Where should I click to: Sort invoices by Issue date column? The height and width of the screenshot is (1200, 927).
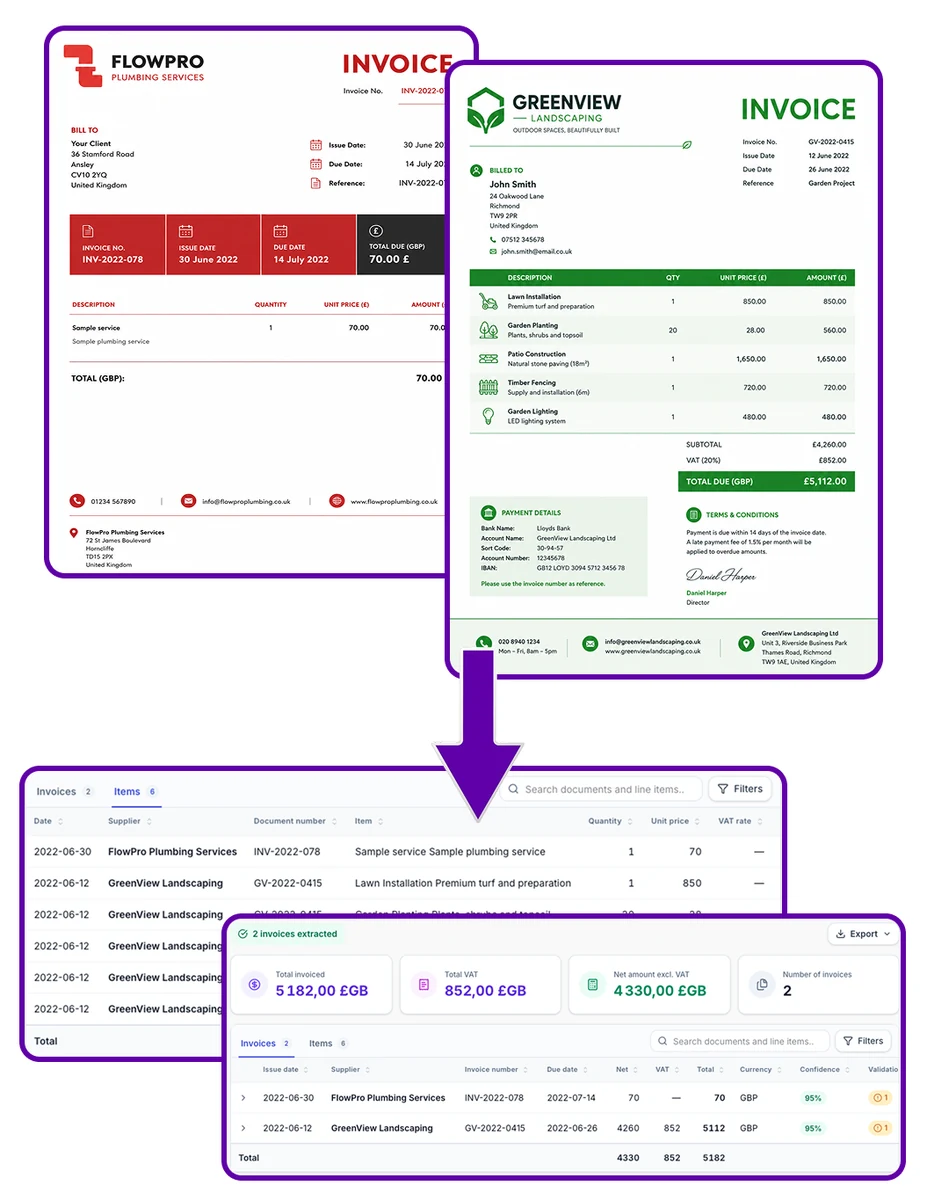[x=286, y=1069]
